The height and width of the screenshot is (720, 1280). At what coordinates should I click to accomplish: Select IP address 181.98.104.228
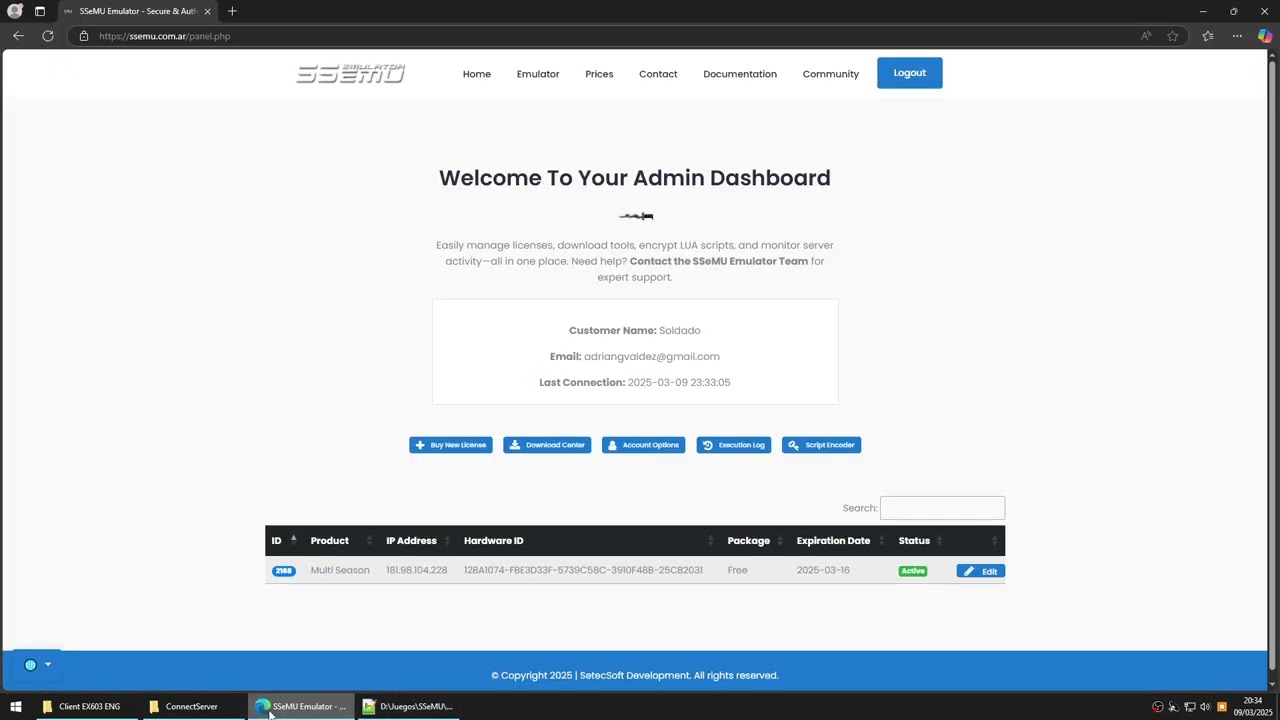pos(417,570)
